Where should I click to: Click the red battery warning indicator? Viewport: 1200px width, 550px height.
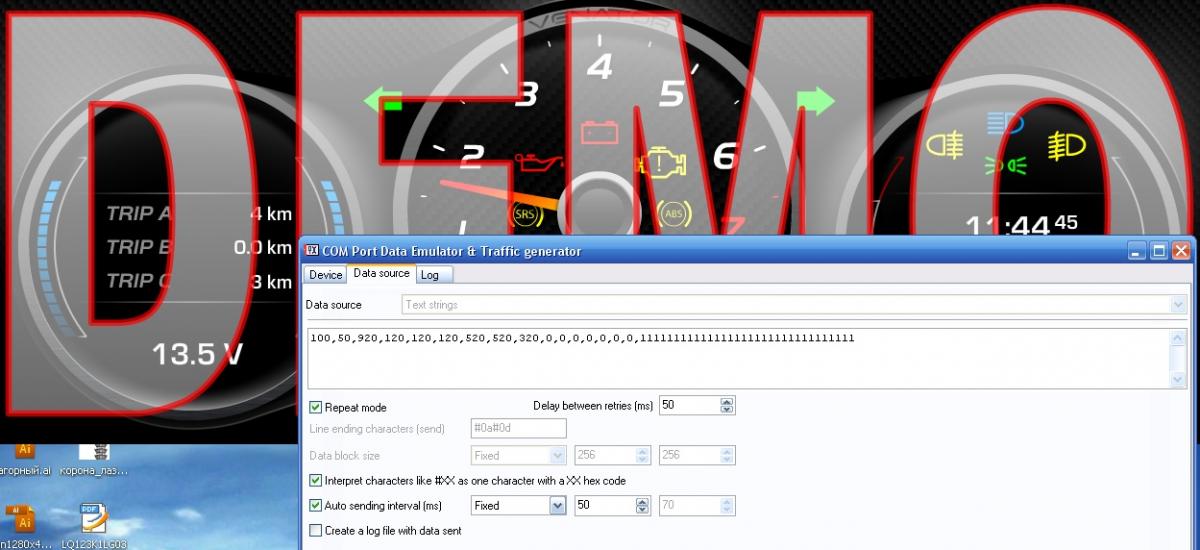point(602,131)
